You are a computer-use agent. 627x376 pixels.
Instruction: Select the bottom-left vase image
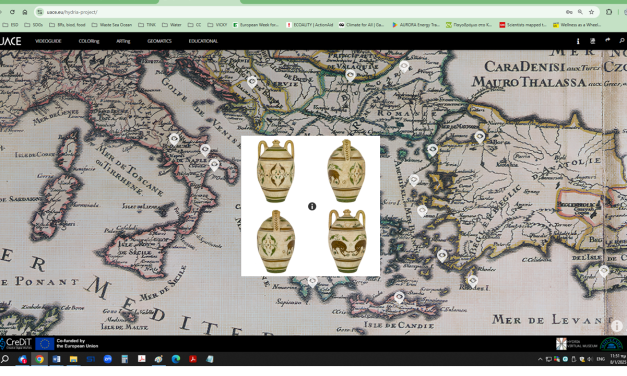(x=276, y=242)
